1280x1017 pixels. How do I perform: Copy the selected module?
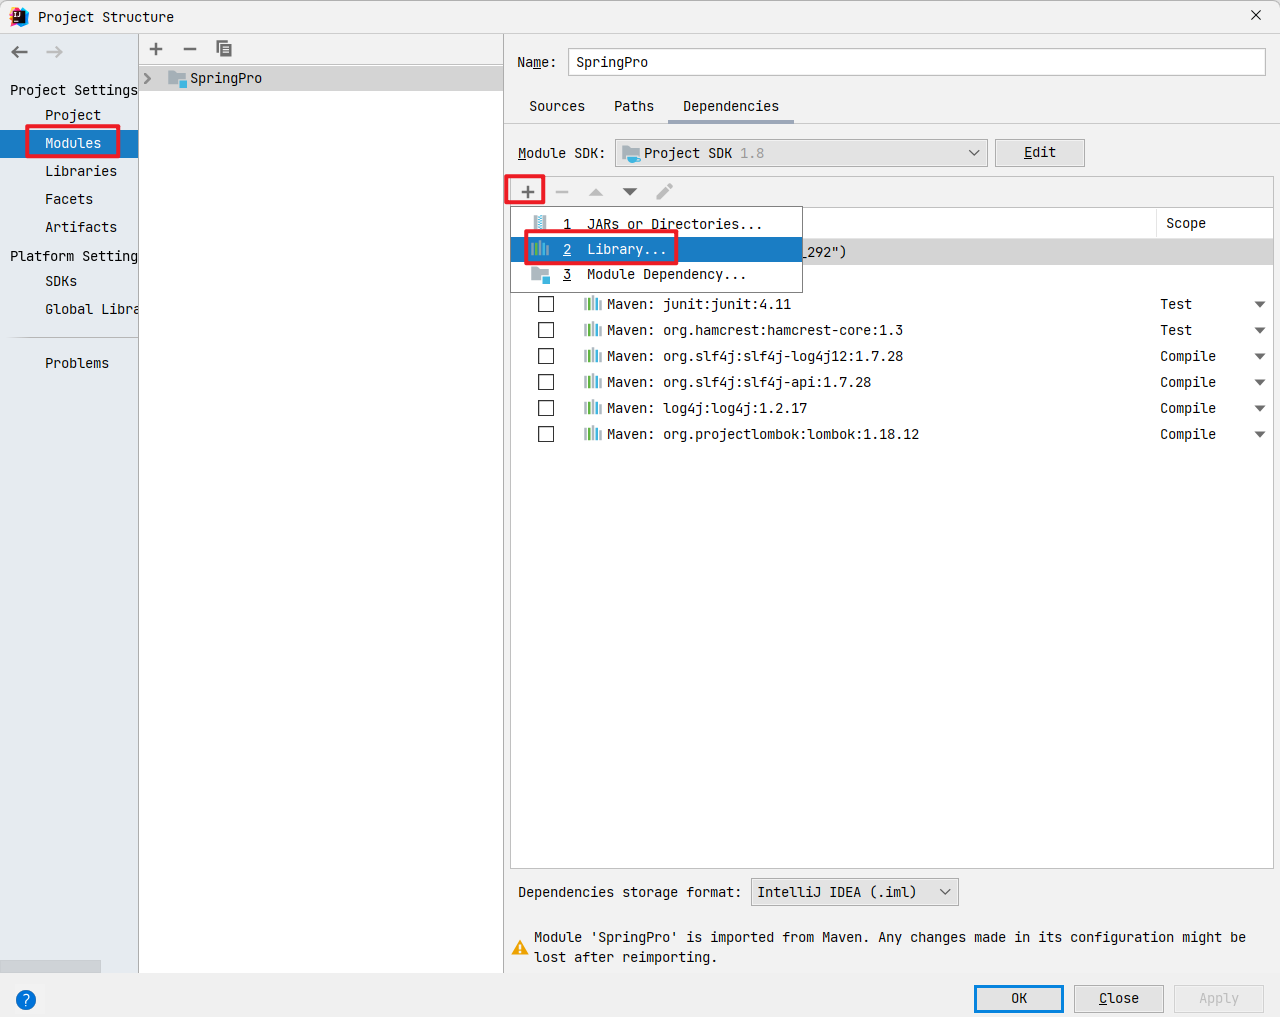coord(224,49)
